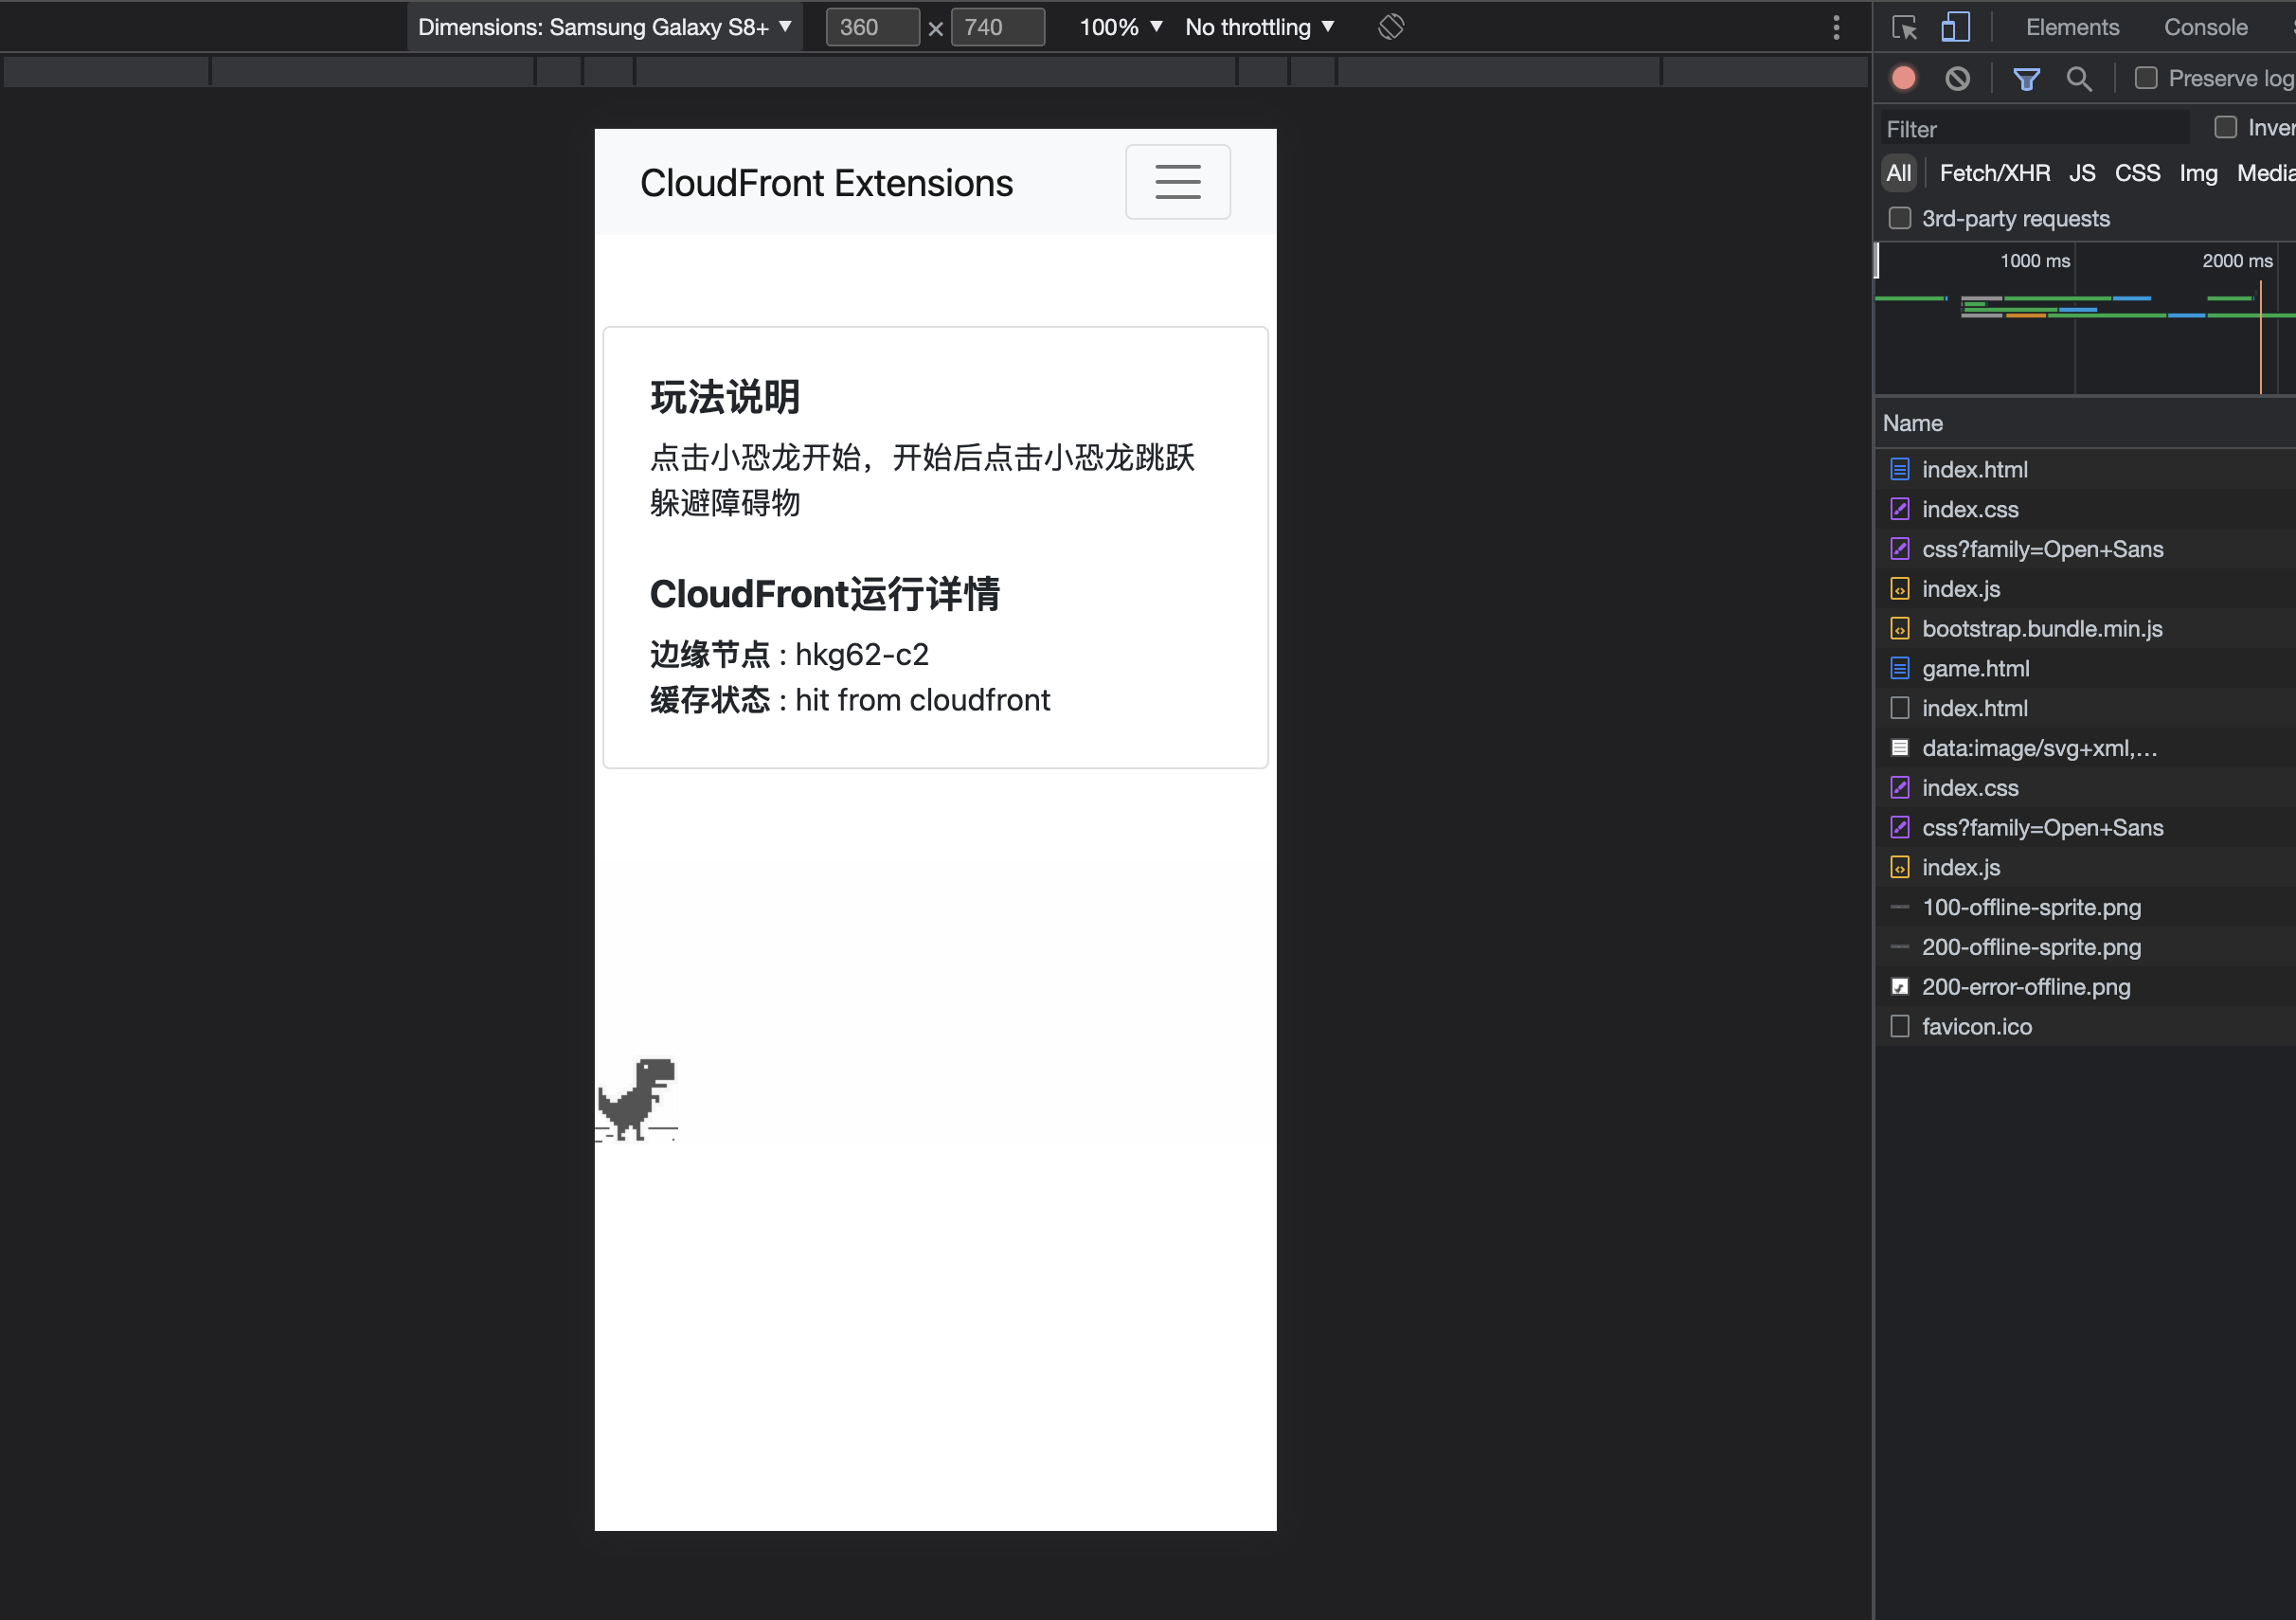Click the cache status text hit from cloudfront
Screen dimensions: 2296x1620
point(922,699)
